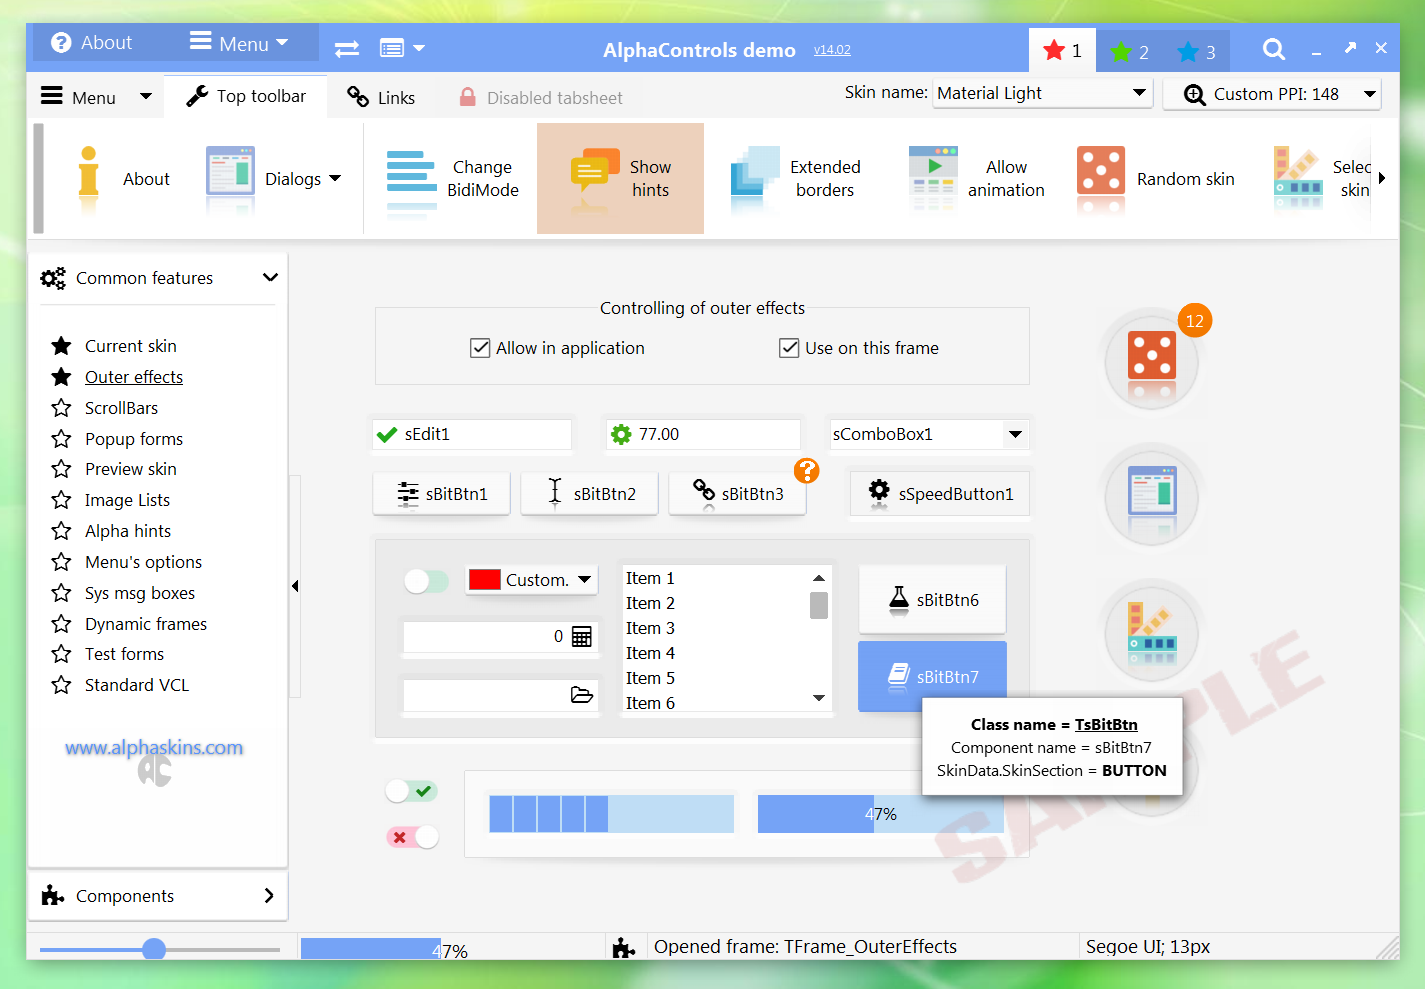The width and height of the screenshot is (1425, 989).
Task: Toggle Show hints toolbar button
Action: point(620,179)
